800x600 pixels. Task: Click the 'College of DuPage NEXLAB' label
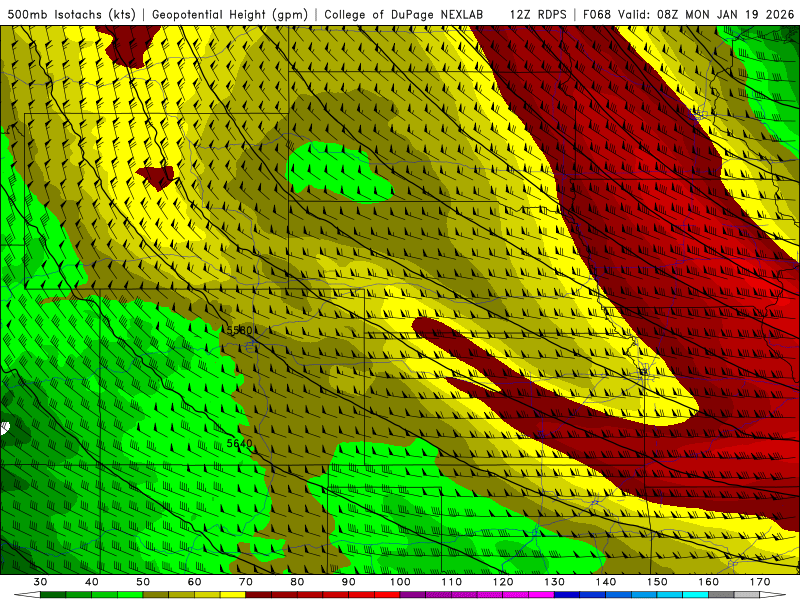click(x=404, y=14)
